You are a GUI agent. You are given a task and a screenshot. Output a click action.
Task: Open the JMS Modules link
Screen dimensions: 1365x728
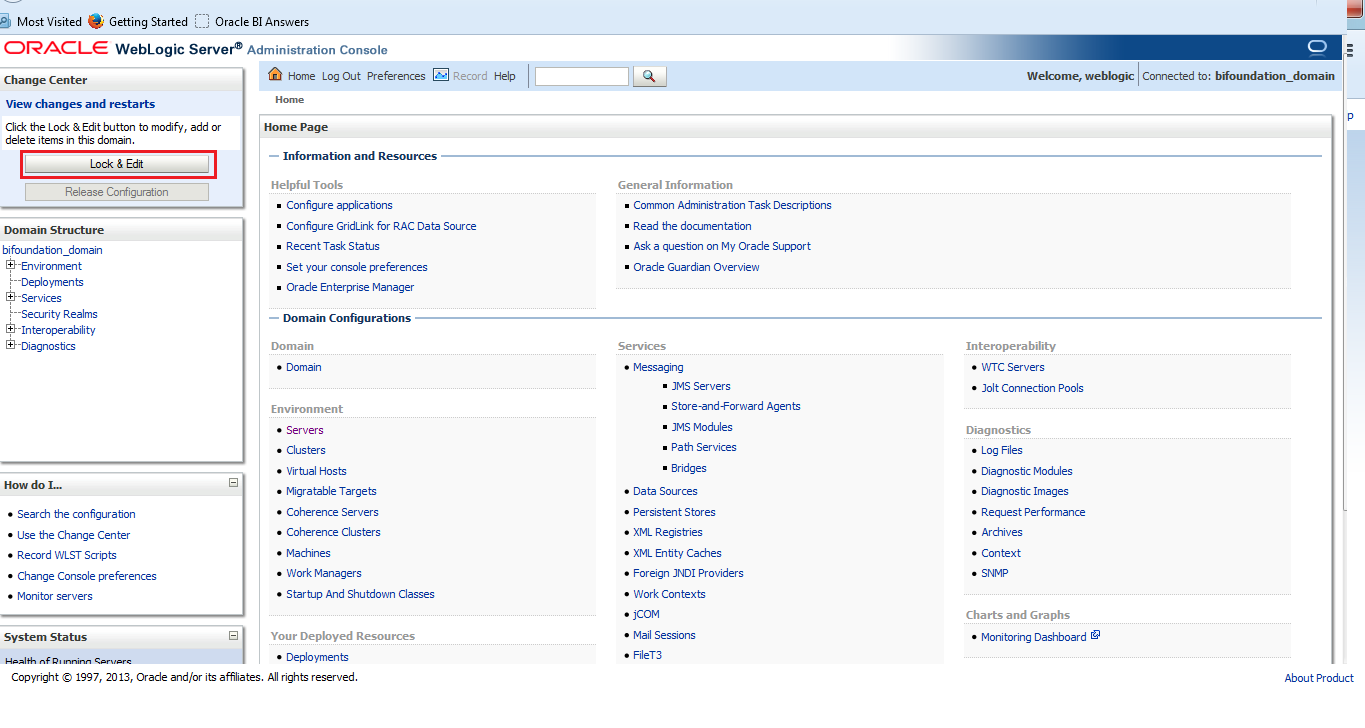pyautogui.click(x=702, y=427)
